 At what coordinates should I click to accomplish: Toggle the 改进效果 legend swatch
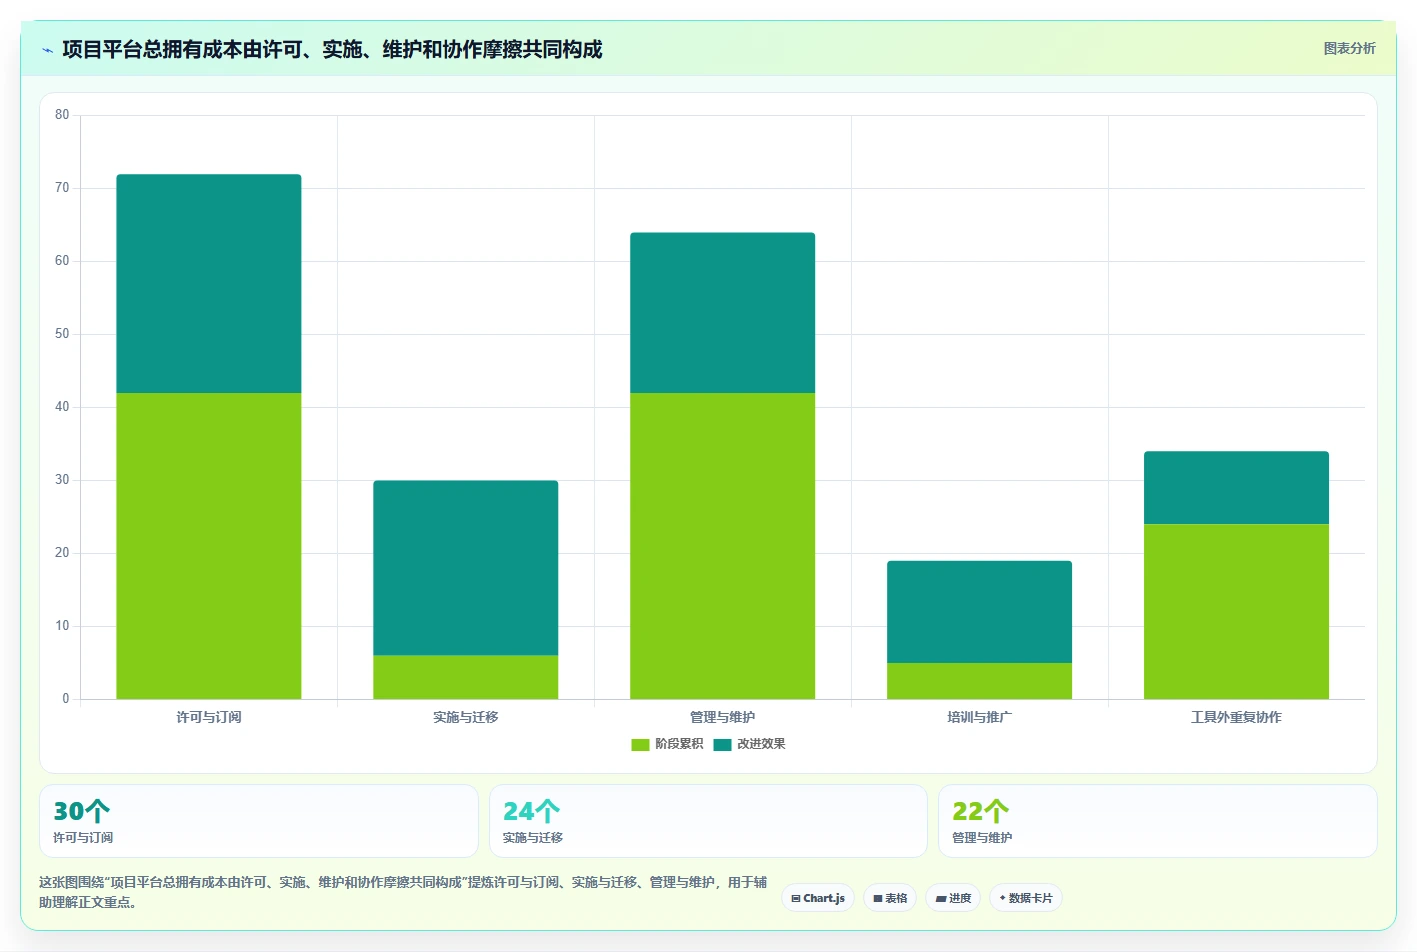722,744
